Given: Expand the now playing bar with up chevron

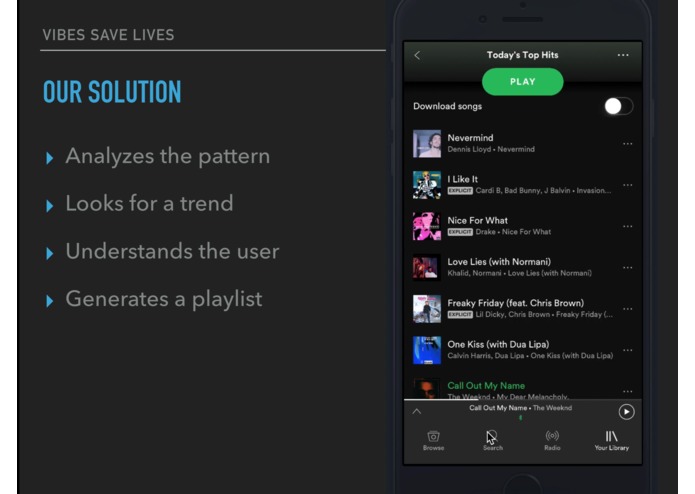Looking at the screenshot, I should pyautogui.click(x=417, y=412).
